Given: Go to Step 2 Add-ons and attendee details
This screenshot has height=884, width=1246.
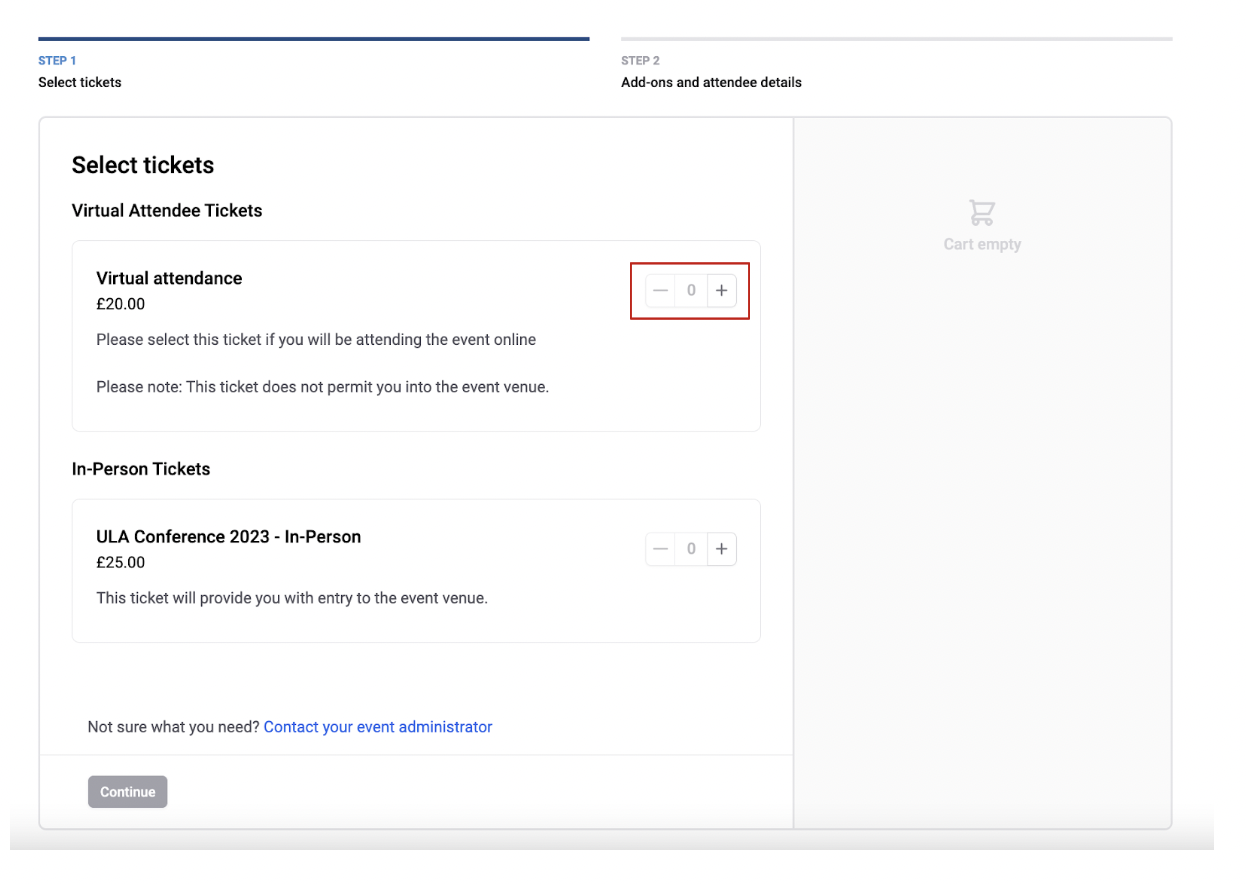Looking at the screenshot, I should point(896,64).
